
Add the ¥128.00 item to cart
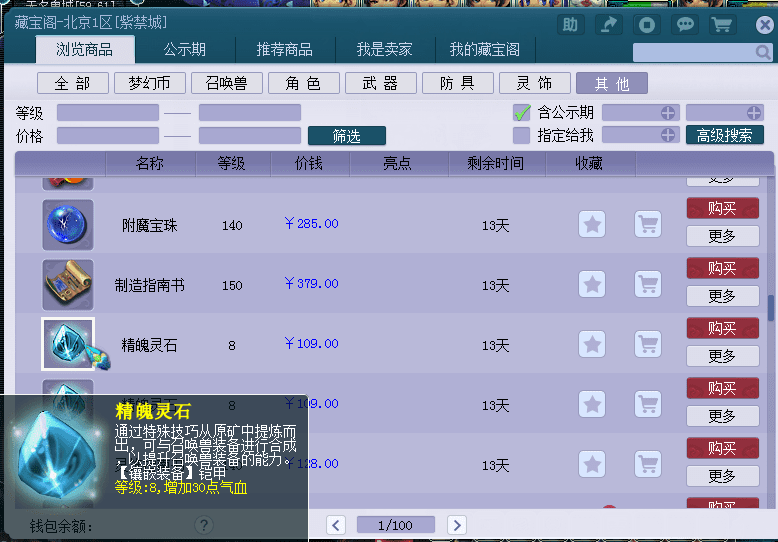[648, 465]
